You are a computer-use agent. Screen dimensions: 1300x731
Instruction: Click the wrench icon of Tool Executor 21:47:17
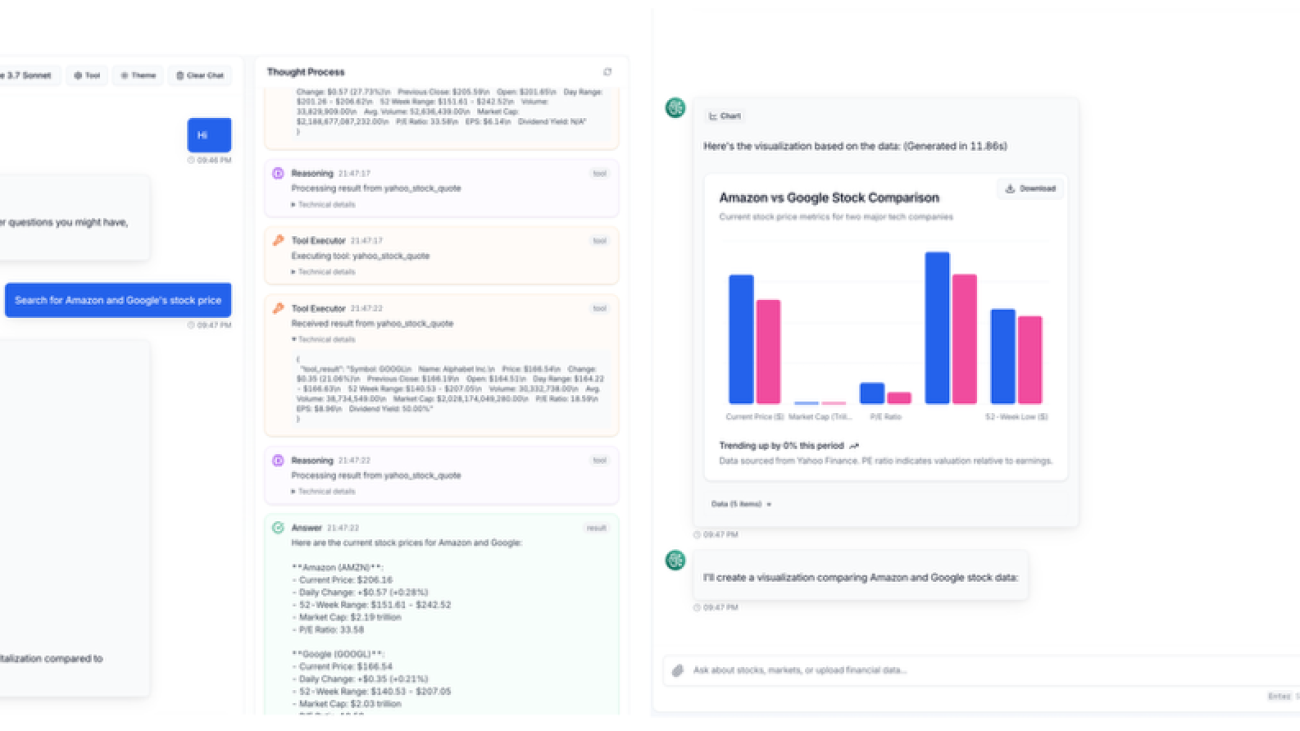[x=278, y=240]
